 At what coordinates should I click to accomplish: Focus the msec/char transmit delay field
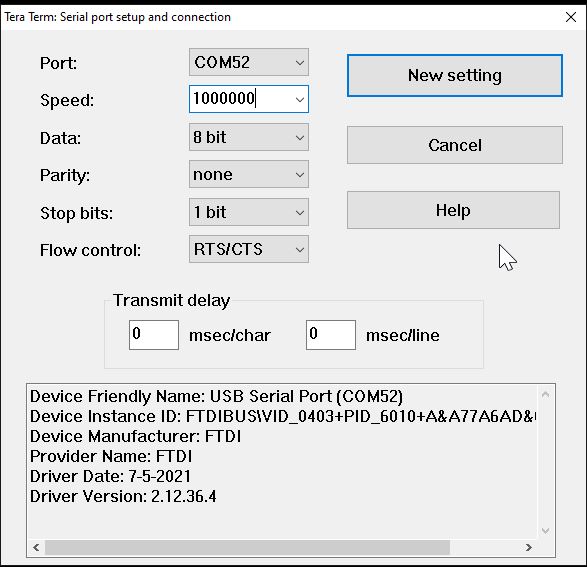tap(154, 335)
